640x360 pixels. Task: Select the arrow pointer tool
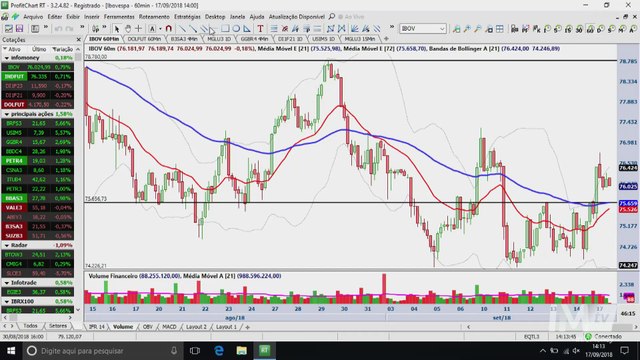click(x=117, y=29)
